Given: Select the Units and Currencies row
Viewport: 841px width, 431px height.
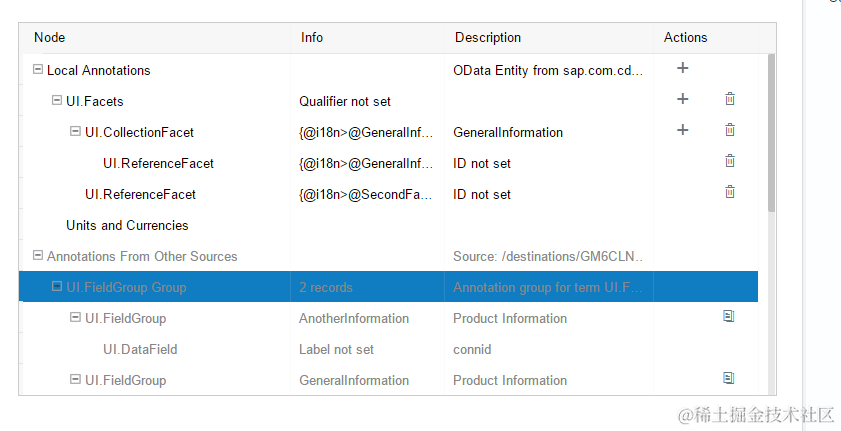Looking at the screenshot, I should tap(127, 225).
